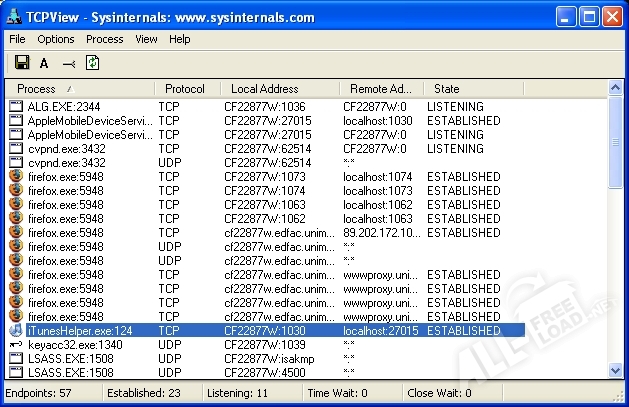Open the Process menu
This screenshot has height=407, width=629.
[105, 39]
